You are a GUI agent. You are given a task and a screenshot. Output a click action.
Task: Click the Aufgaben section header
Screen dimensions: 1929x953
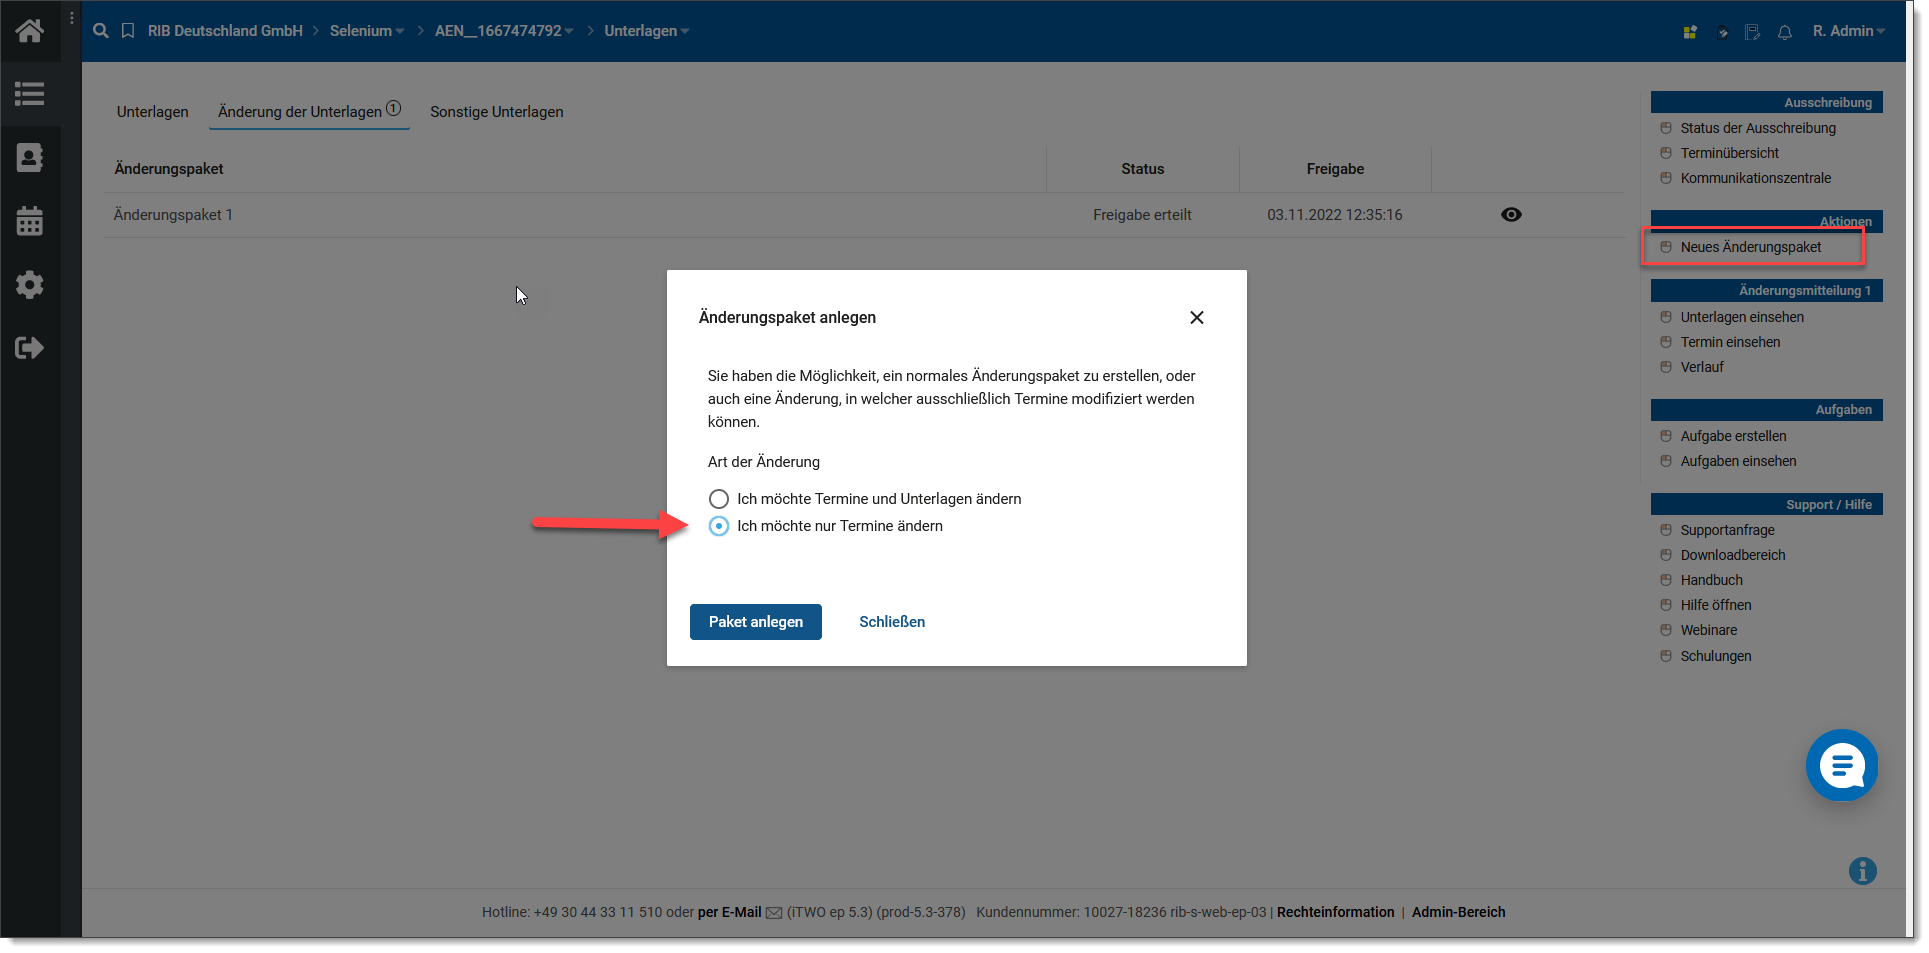tap(1766, 409)
